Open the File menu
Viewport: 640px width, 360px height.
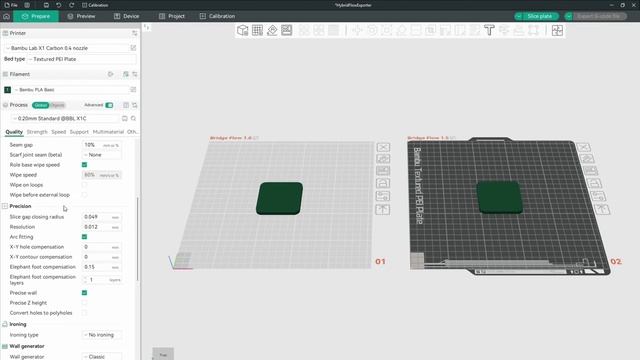[x=11, y=5]
